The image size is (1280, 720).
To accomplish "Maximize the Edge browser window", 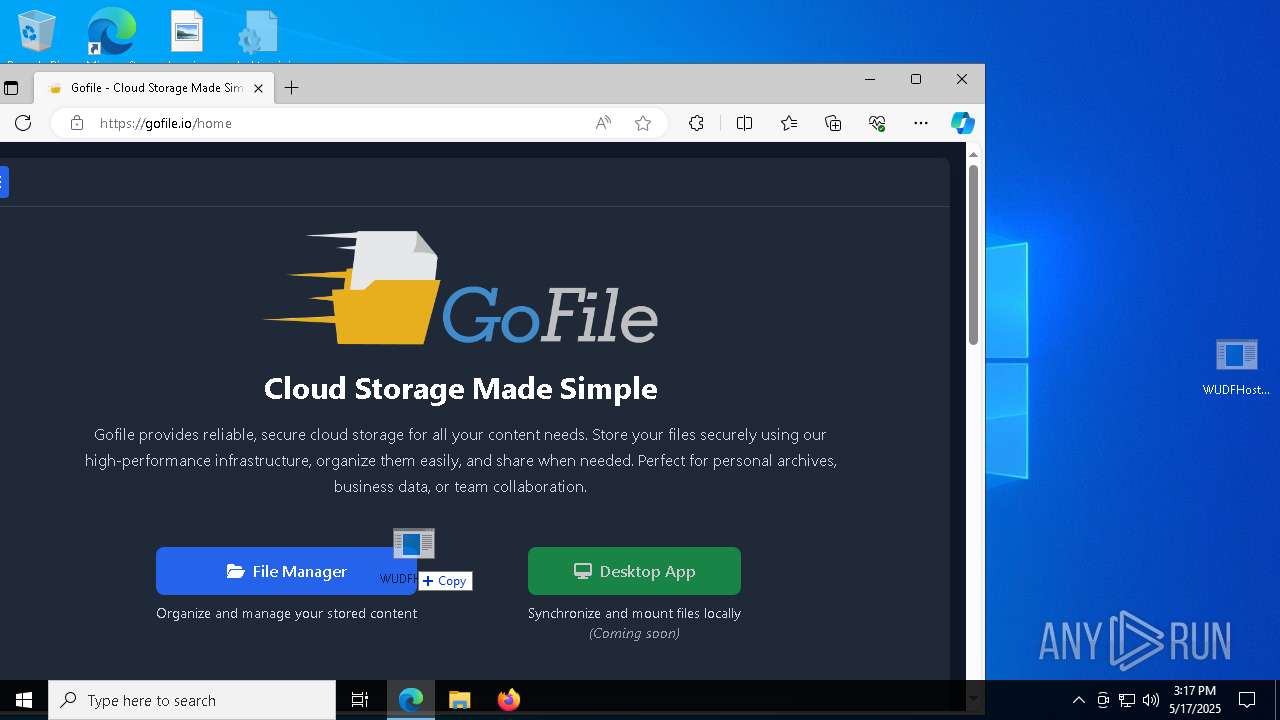I will point(916,79).
